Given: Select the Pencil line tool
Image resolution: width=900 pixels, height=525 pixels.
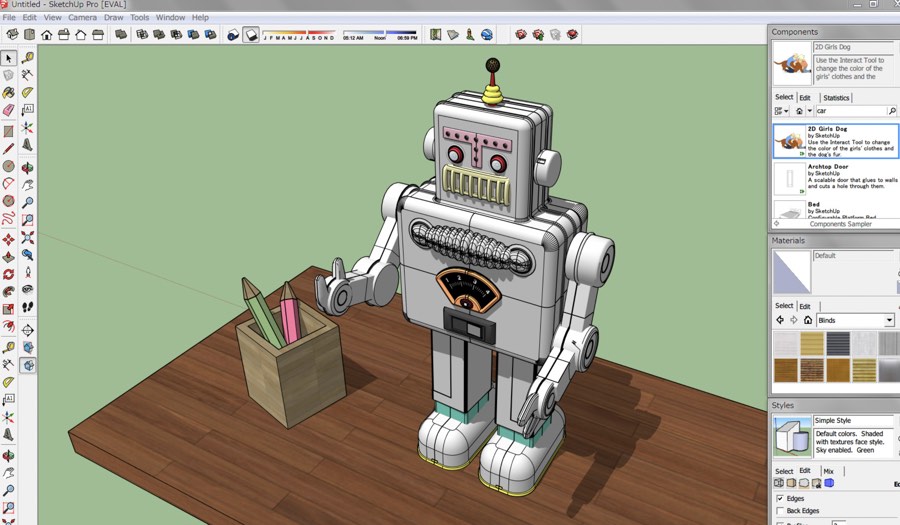Looking at the screenshot, I should coord(9,148).
